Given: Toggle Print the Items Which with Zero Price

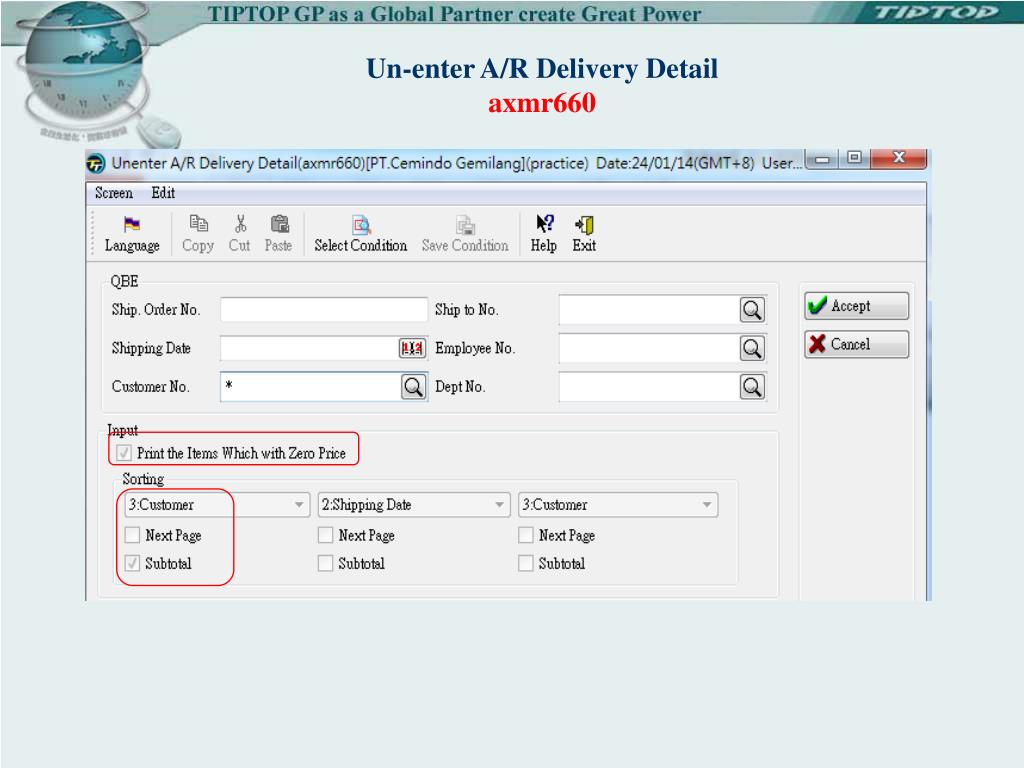Looking at the screenshot, I should (x=124, y=453).
